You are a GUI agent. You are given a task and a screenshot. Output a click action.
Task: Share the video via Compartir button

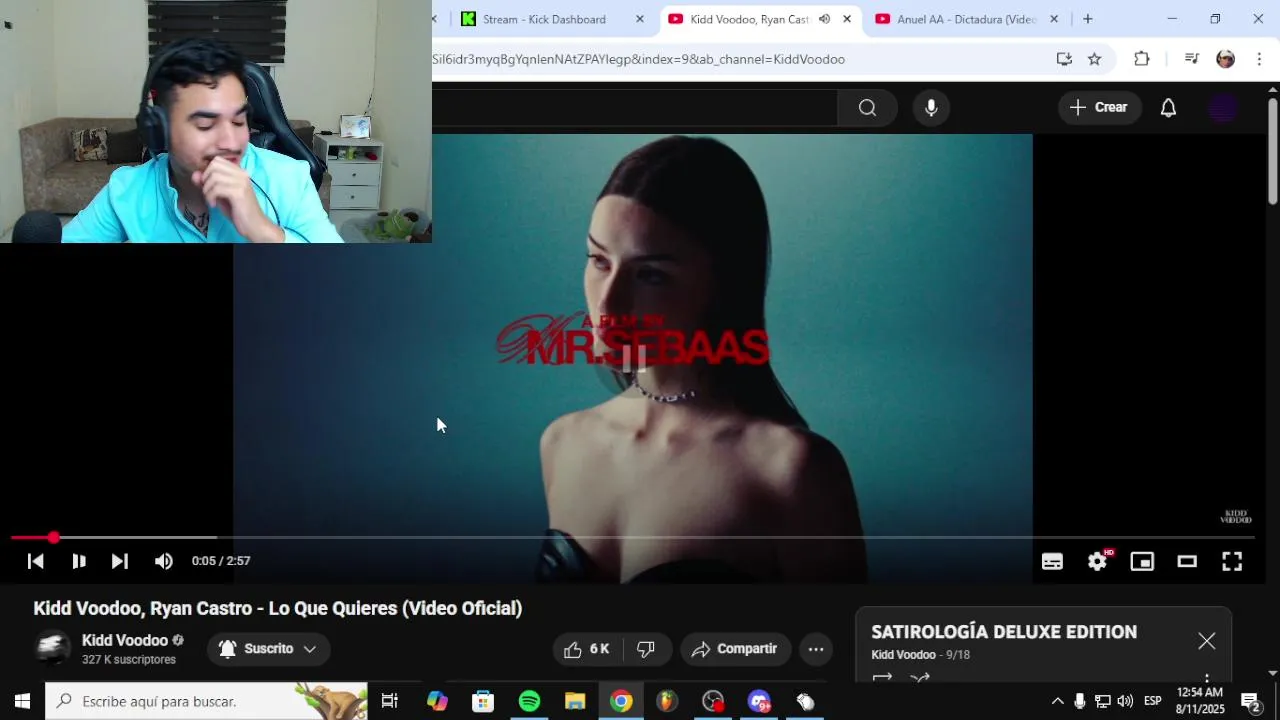[x=735, y=649]
